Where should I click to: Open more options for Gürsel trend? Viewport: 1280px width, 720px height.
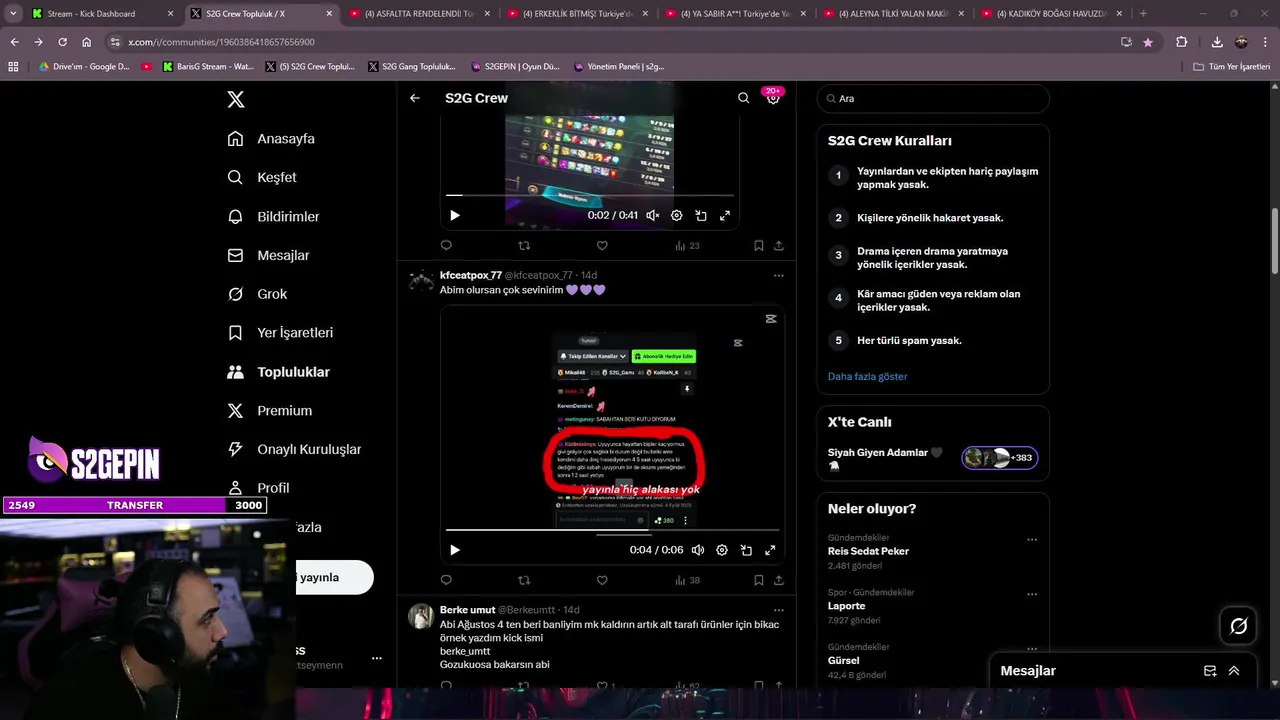click(x=1032, y=648)
